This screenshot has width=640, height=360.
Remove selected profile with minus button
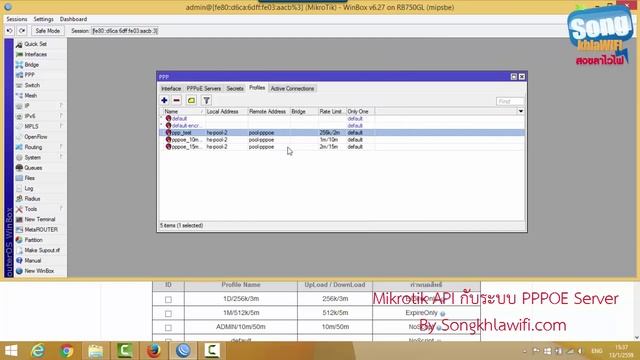[x=177, y=100]
